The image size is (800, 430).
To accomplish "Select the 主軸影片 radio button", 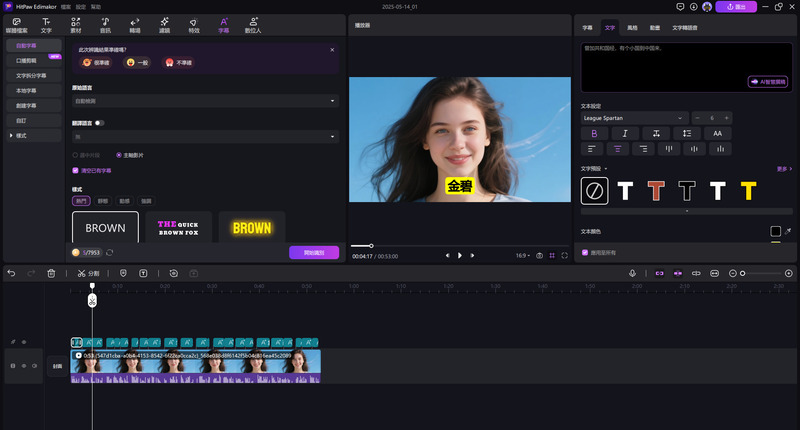I will (120, 155).
